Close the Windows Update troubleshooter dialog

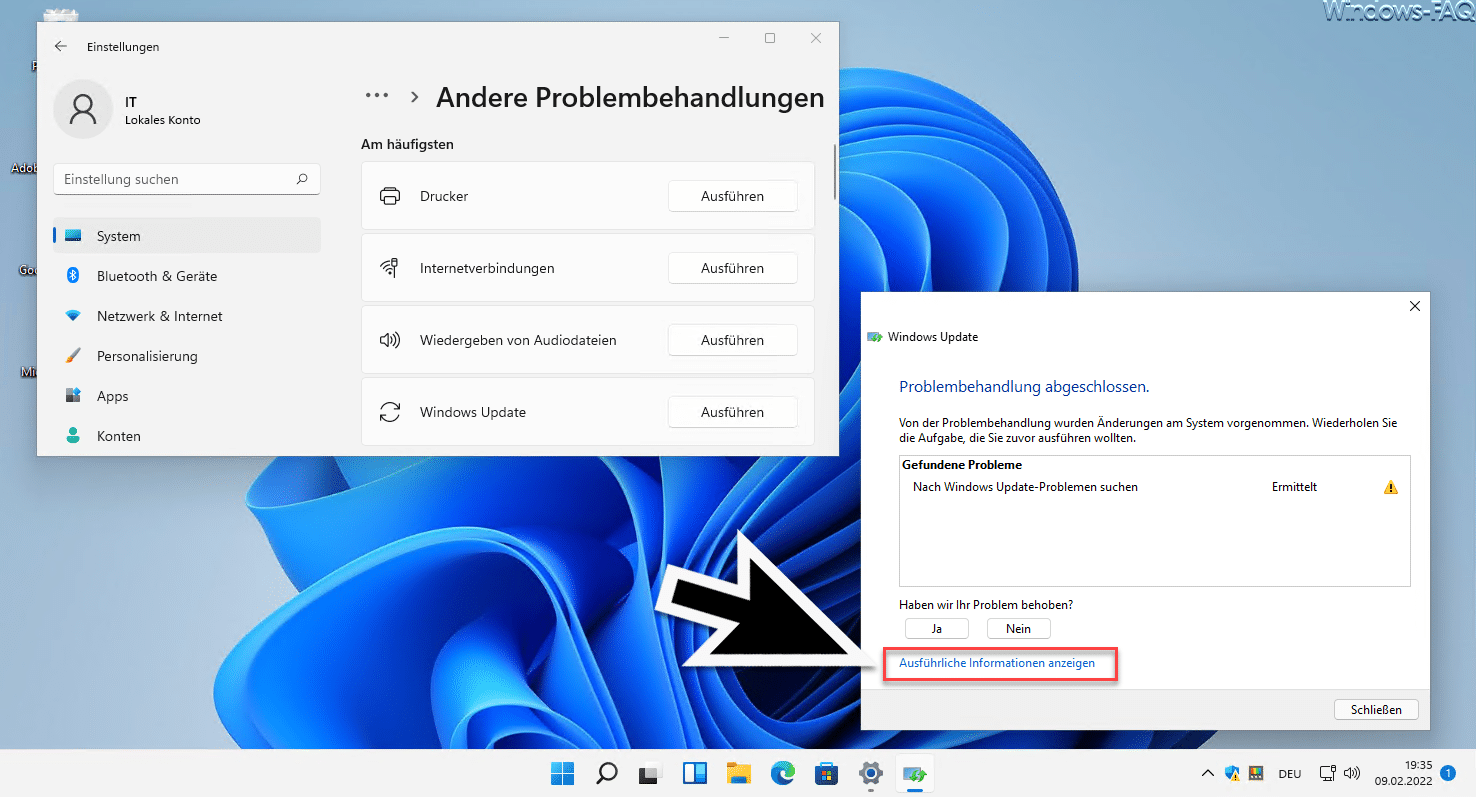point(1414,306)
